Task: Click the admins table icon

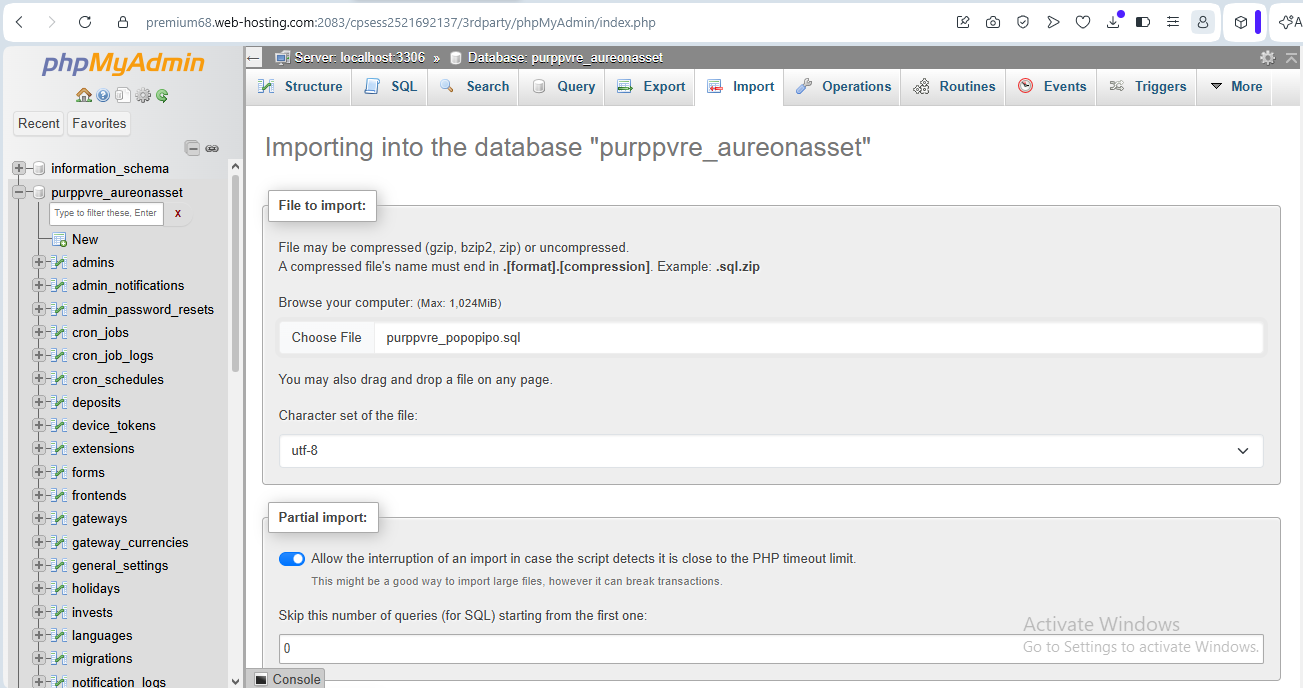Action: click(x=59, y=262)
